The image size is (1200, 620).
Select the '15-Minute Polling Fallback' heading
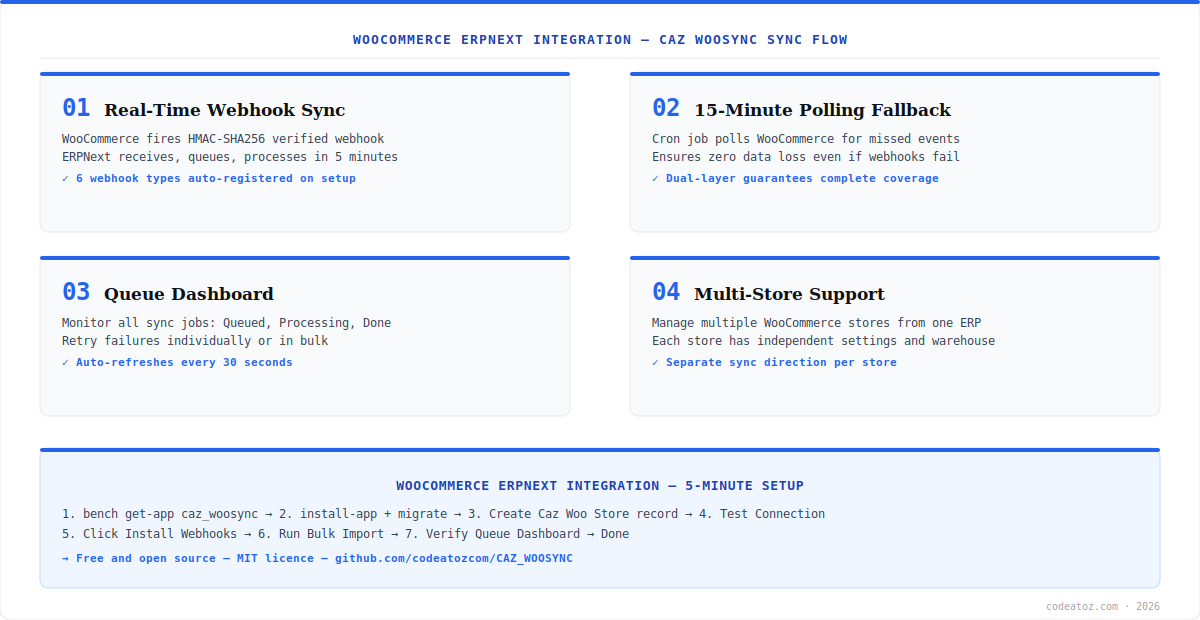pos(822,110)
